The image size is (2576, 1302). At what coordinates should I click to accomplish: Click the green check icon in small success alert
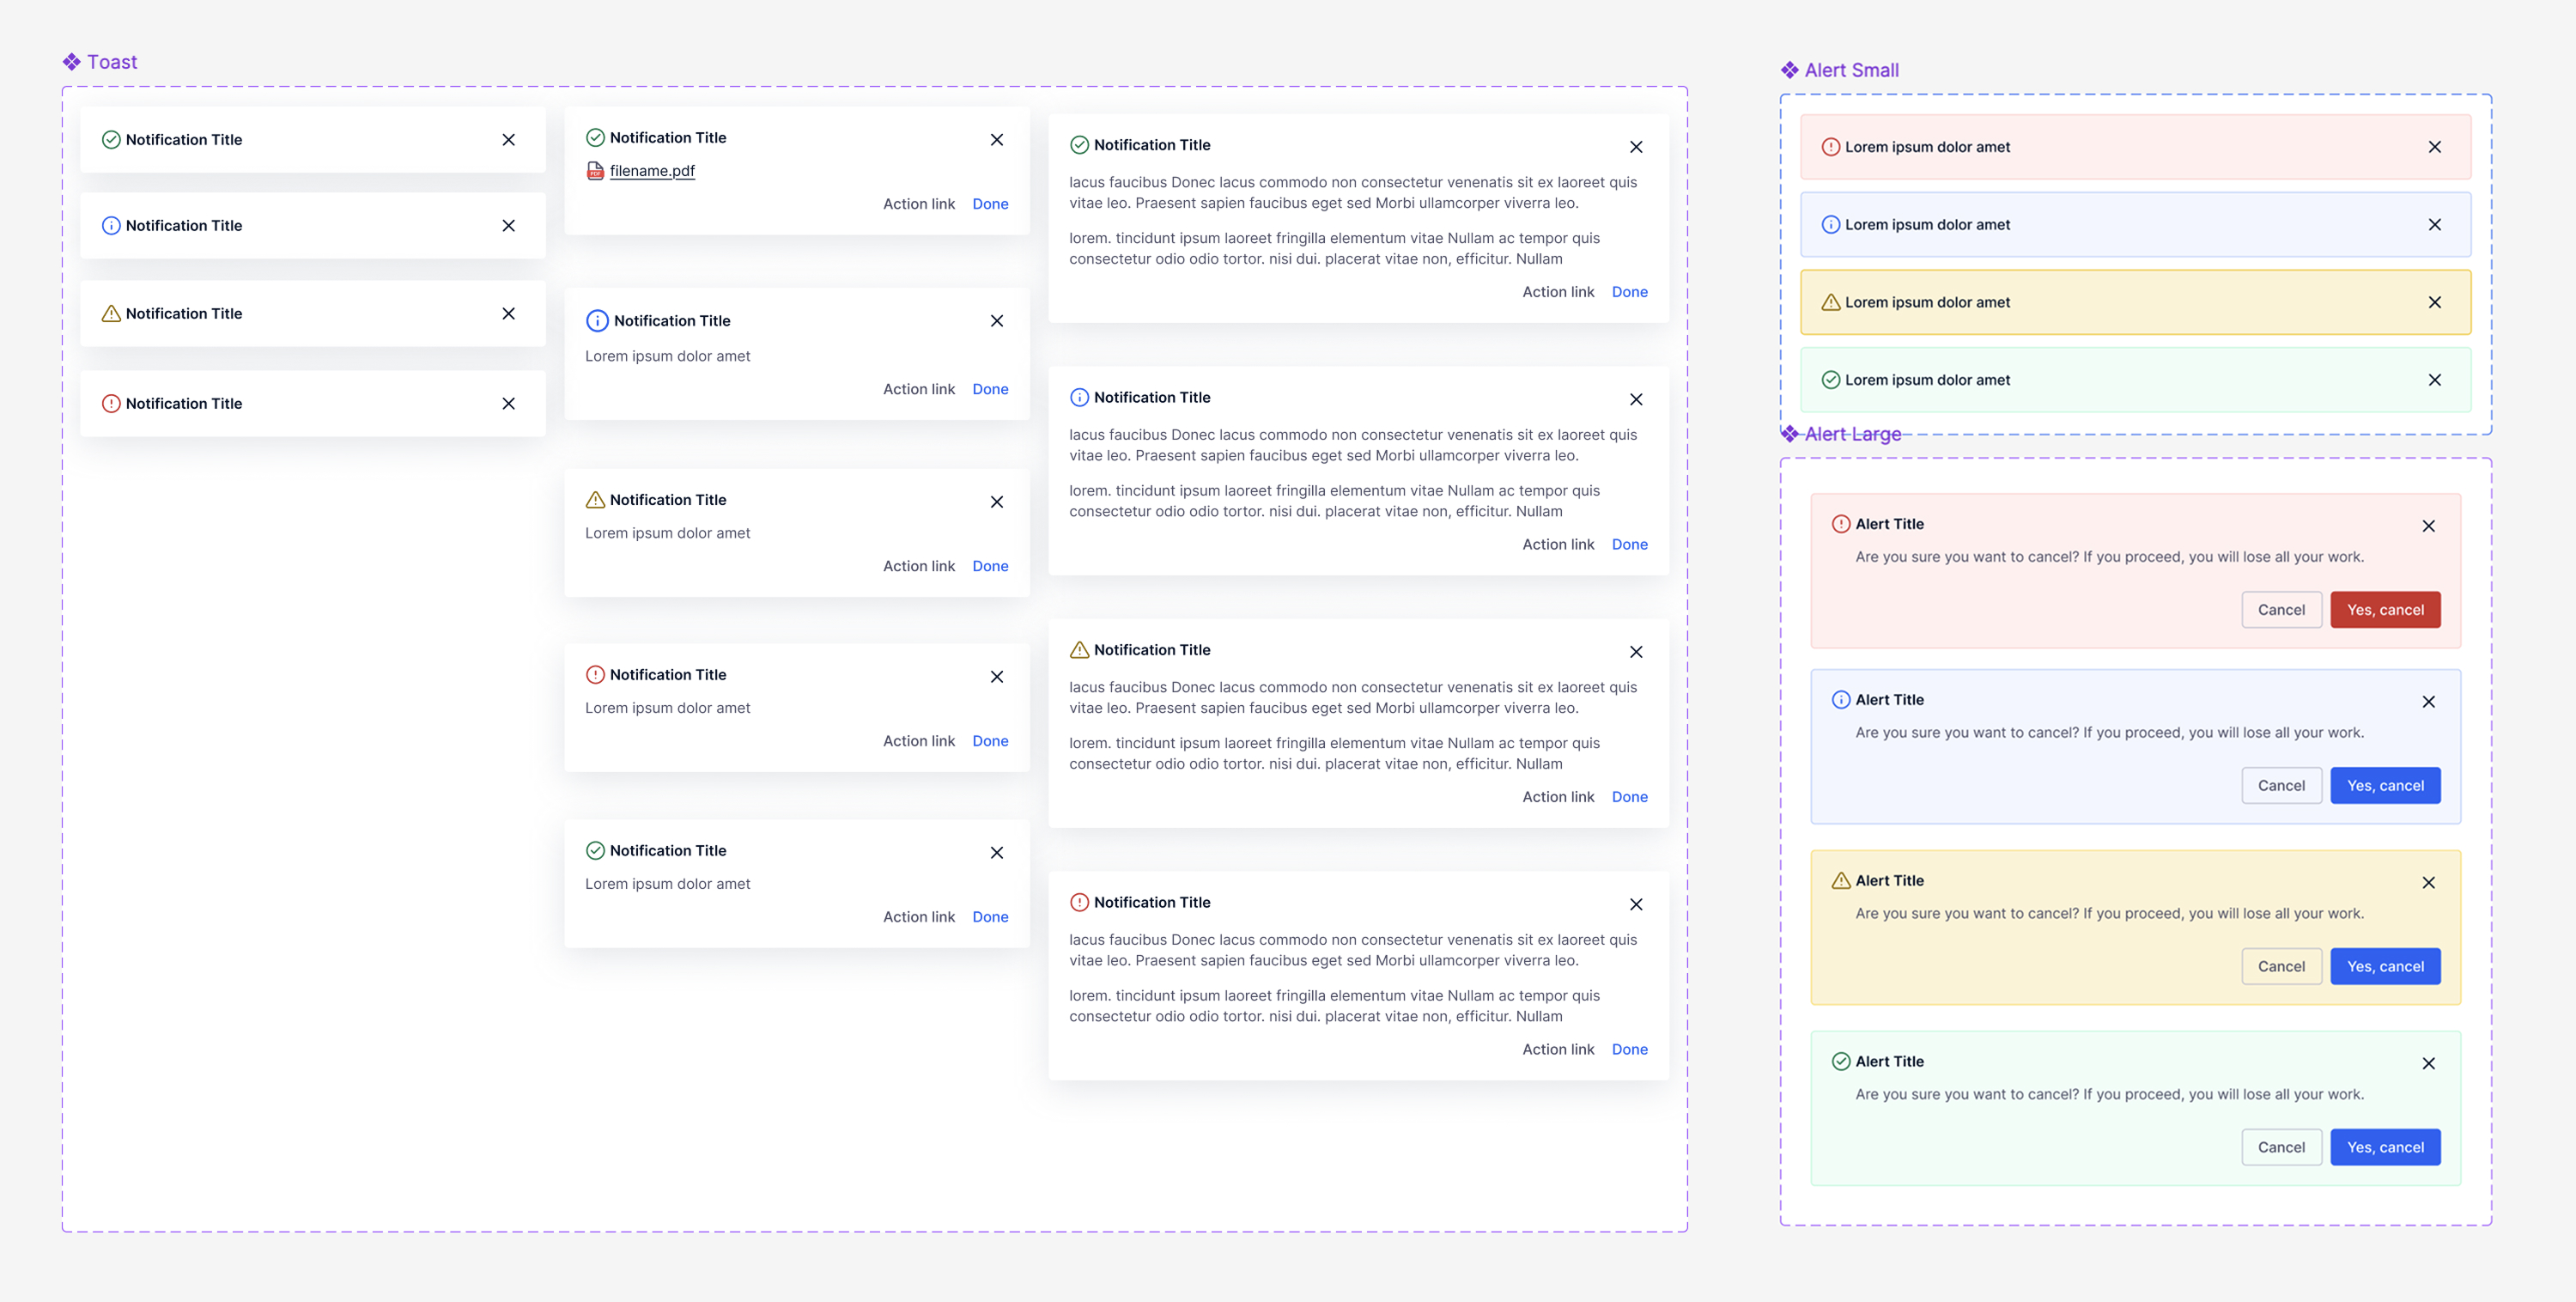pos(1830,380)
